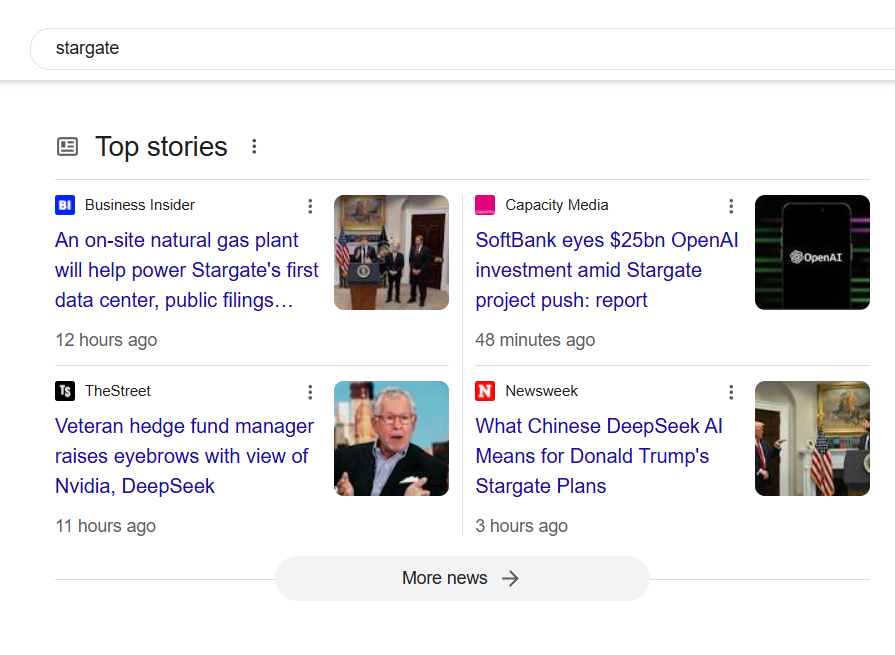
Task: Click the 48 minutes ago timestamp
Action: pyautogui.click(x=535, y=340)
